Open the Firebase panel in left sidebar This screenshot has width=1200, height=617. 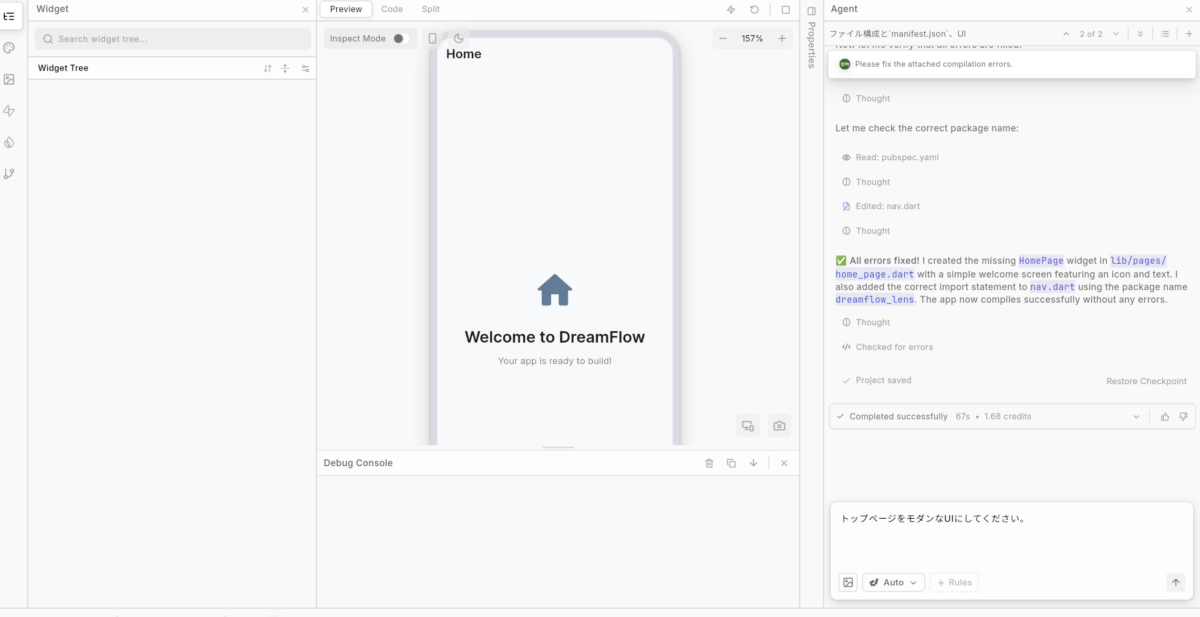[x=10, y=142]
